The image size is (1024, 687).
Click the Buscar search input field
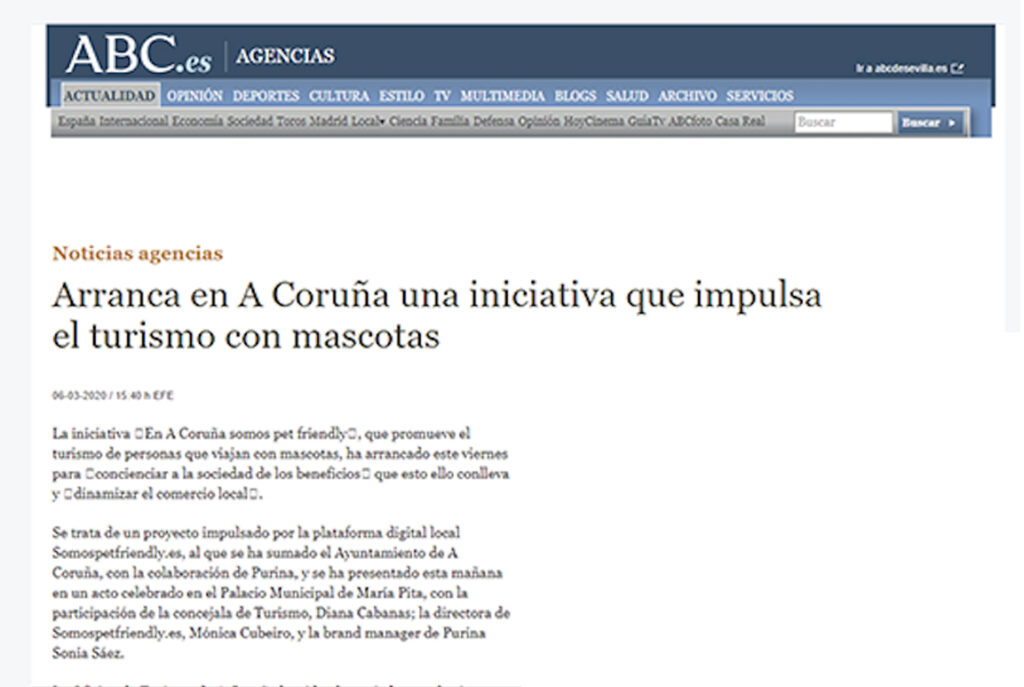click(843, 123)
